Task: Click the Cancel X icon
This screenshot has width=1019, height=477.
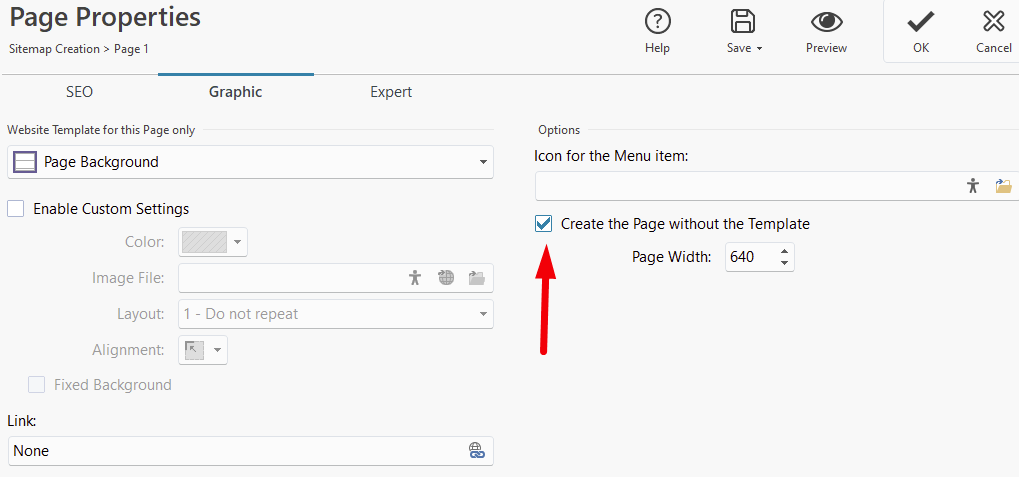Action: (x=994, y=22)
